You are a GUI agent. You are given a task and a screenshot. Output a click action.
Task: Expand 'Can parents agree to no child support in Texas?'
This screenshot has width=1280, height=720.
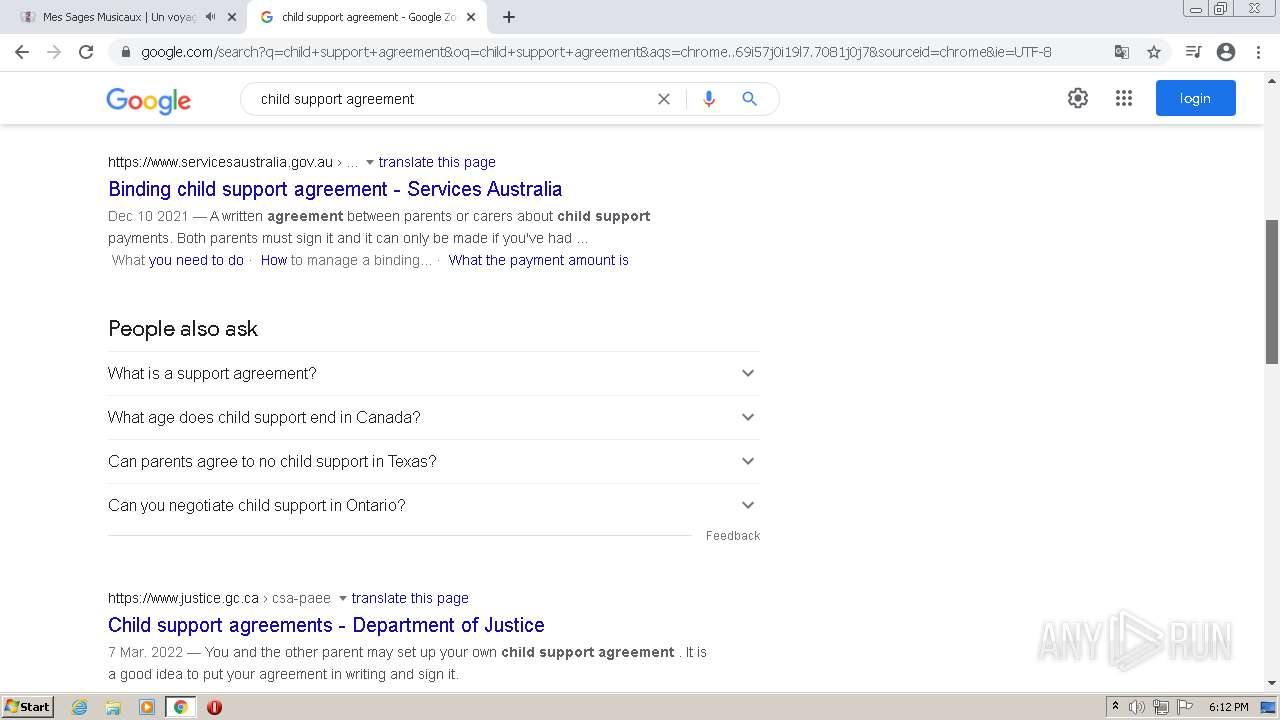[433, 461]
